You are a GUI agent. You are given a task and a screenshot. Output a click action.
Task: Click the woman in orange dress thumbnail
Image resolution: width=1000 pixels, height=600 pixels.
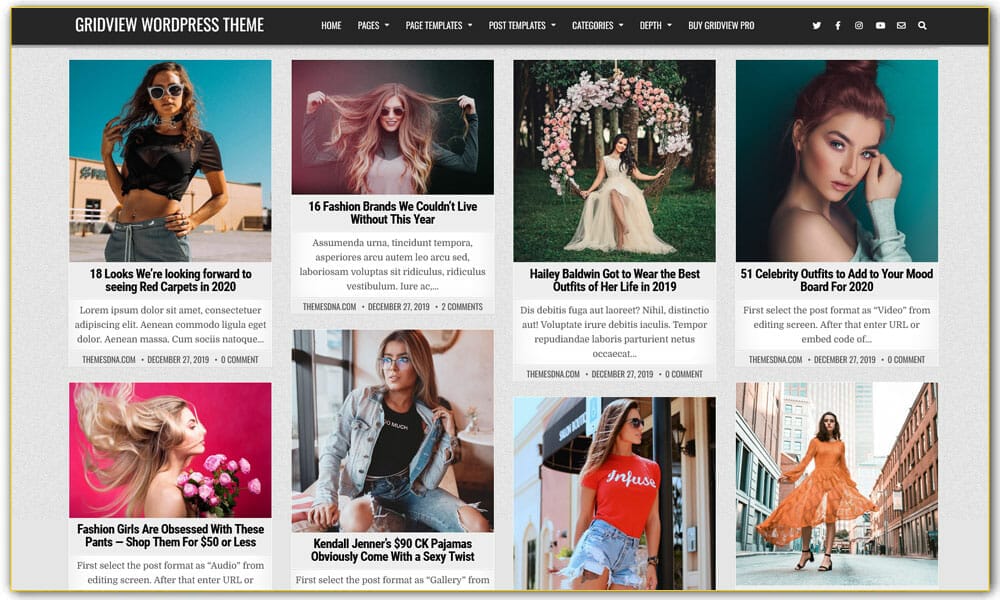pos(836,483)
